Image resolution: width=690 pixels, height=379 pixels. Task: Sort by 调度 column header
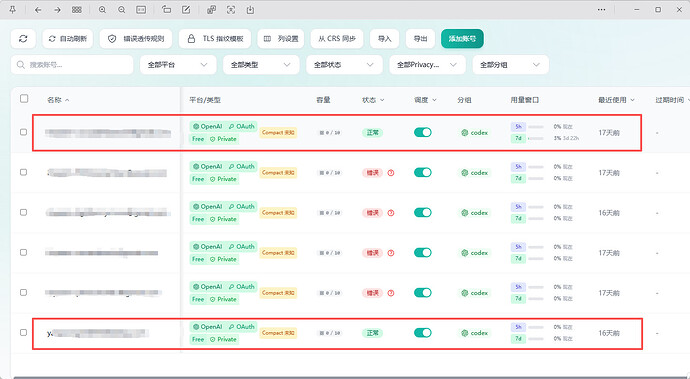(425, 100)
